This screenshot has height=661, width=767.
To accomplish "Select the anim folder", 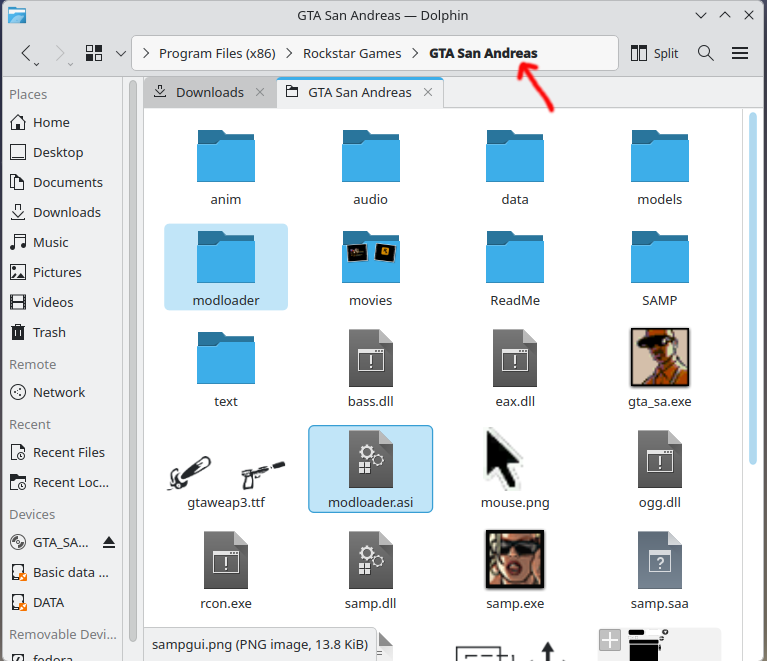I will coord(226,167).
